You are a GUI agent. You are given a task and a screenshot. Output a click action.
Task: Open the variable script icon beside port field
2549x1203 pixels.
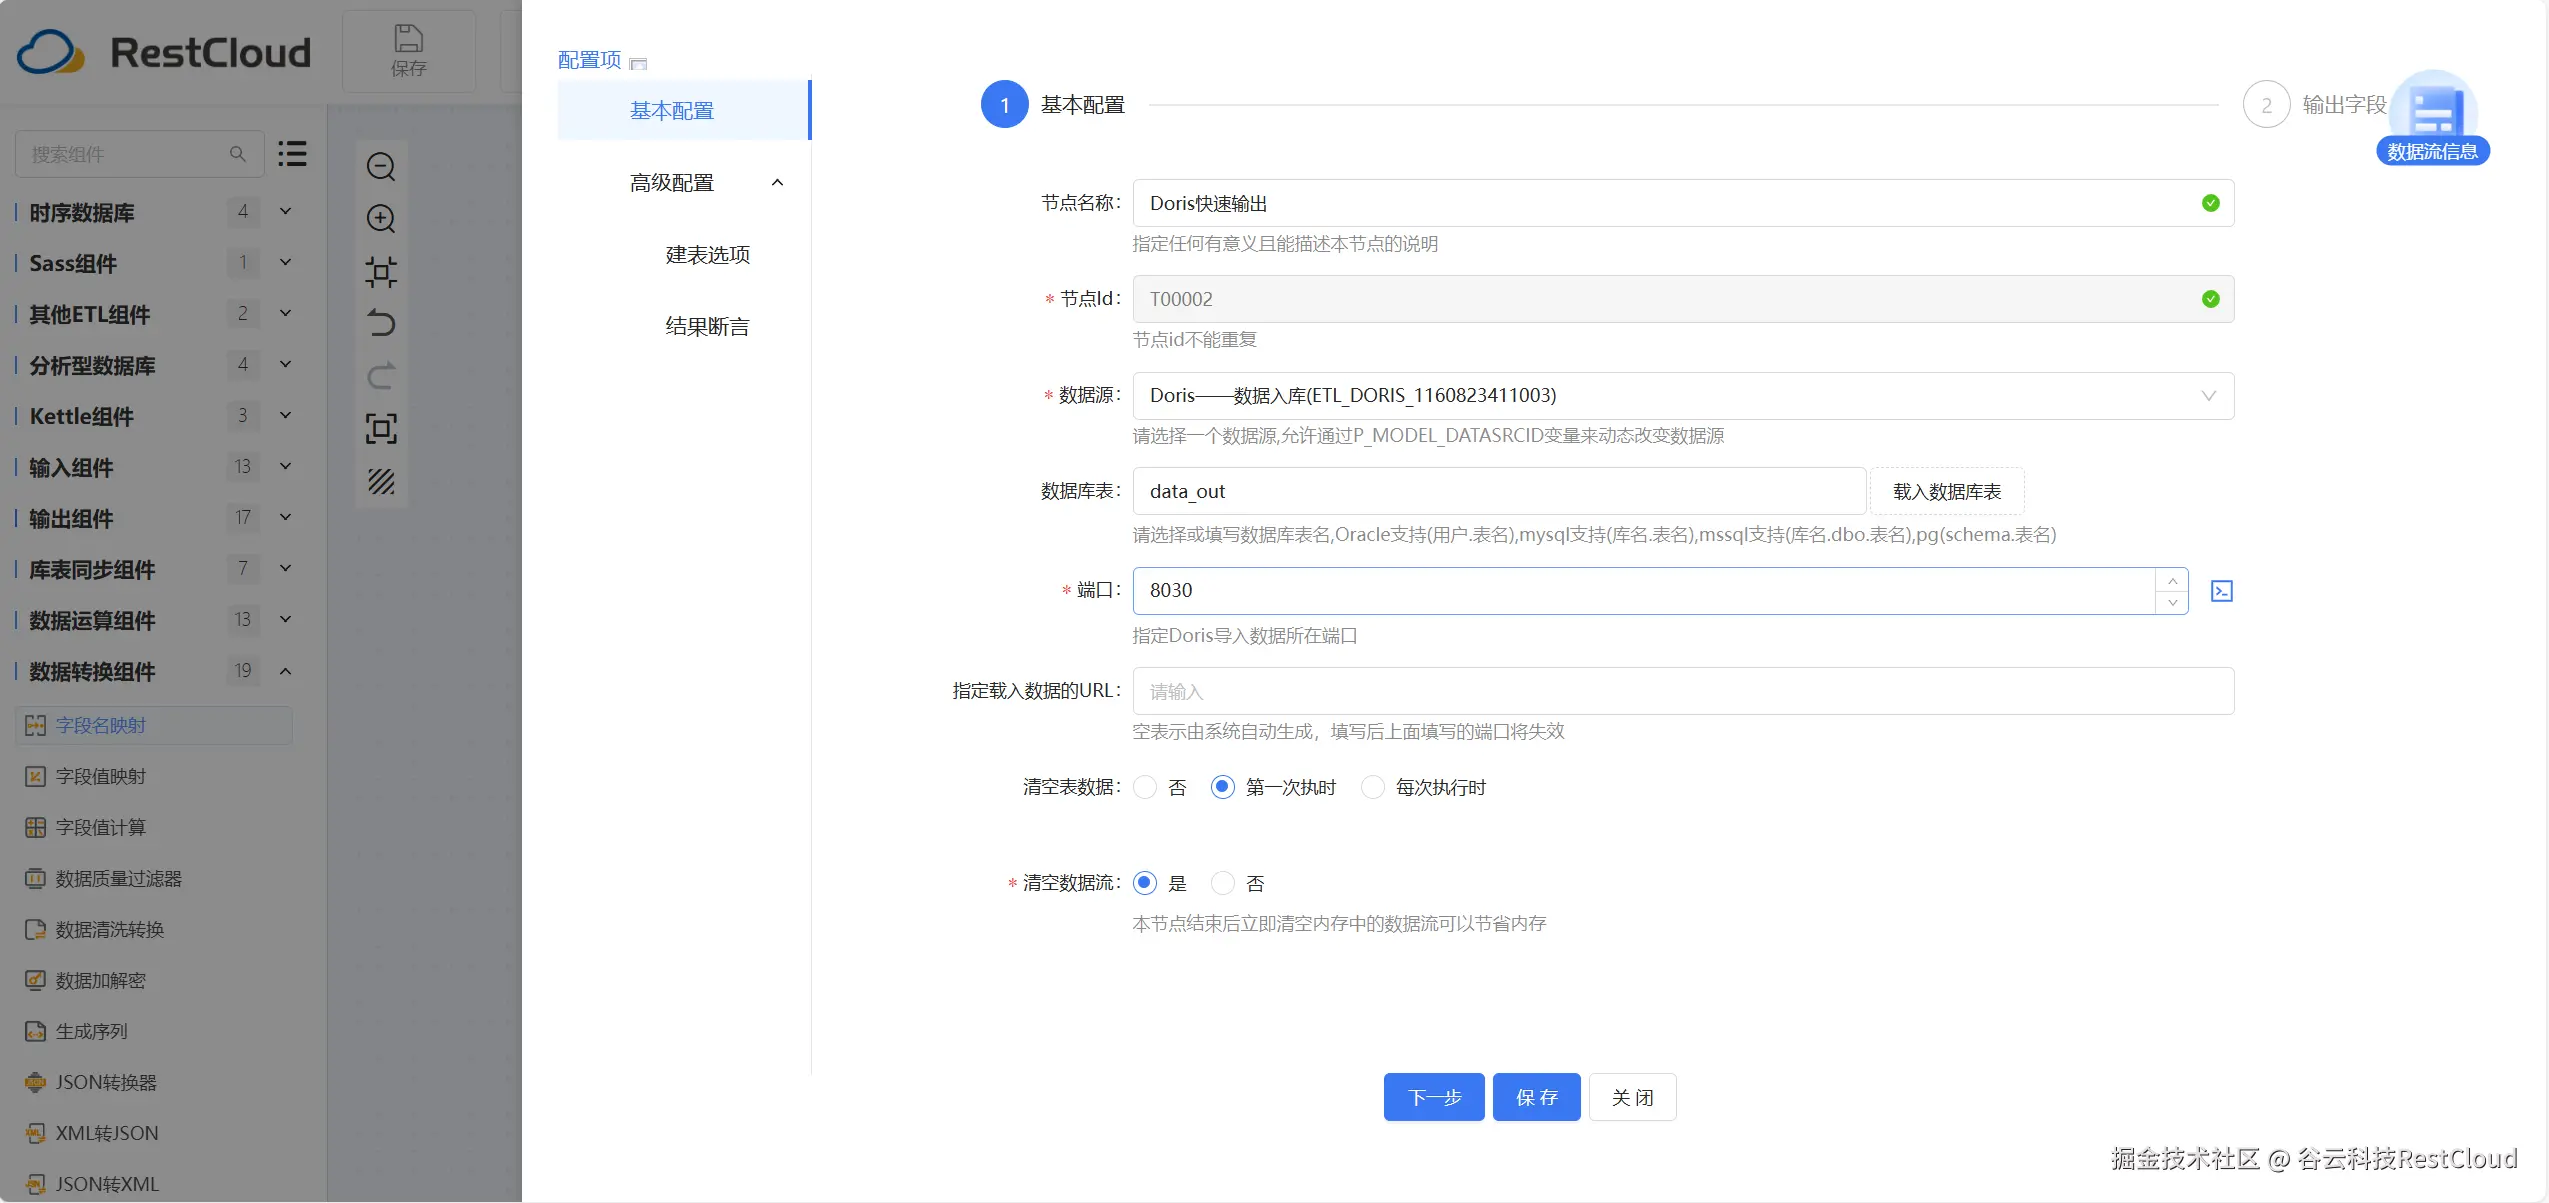tap(2221, 591)
